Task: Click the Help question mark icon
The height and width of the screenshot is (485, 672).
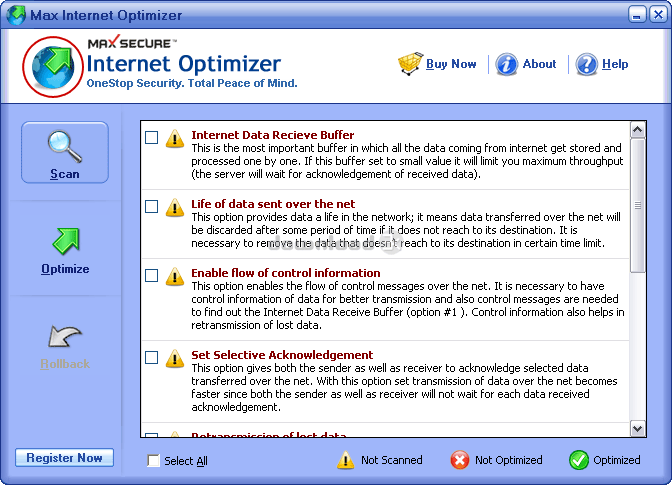Action: (x=586, y=64)
